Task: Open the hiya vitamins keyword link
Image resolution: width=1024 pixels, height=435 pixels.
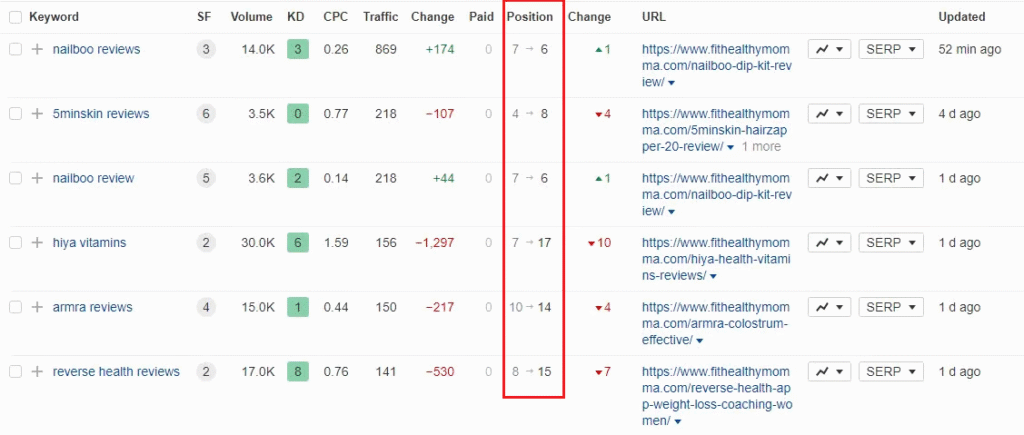Action: (x=89, y=243)
